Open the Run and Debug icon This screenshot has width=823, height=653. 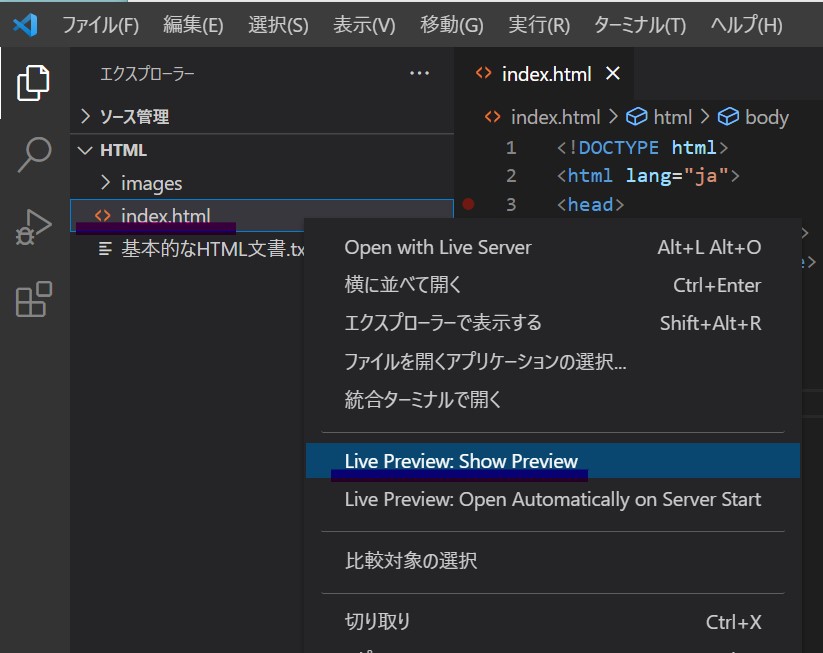(x=33, y=227)
